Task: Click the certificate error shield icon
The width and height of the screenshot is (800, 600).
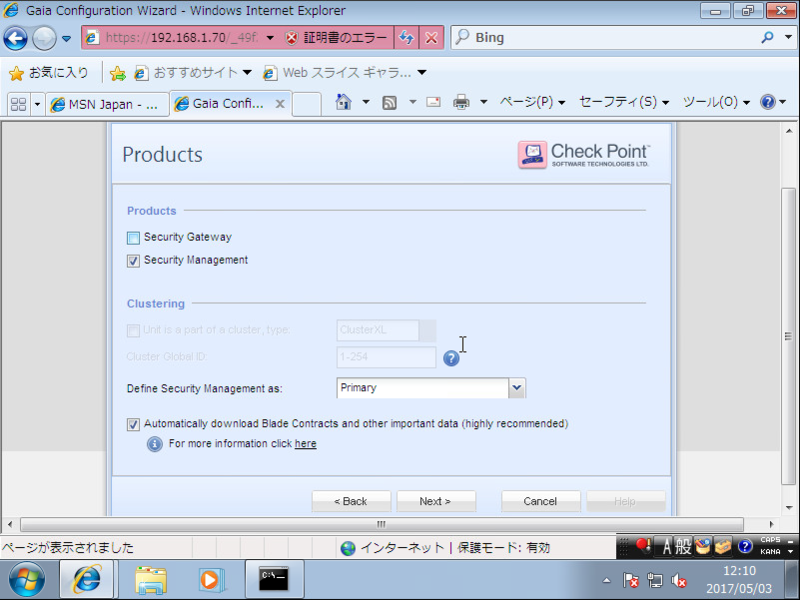Action: [291, 38]
